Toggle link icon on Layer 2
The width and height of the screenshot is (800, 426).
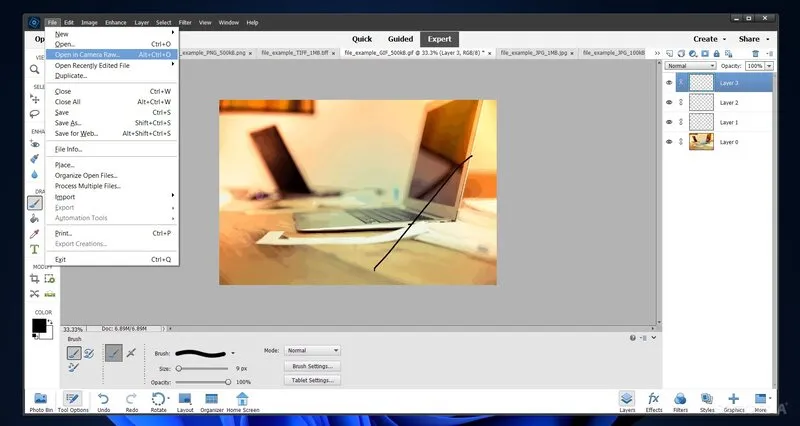tap(681, 103)
